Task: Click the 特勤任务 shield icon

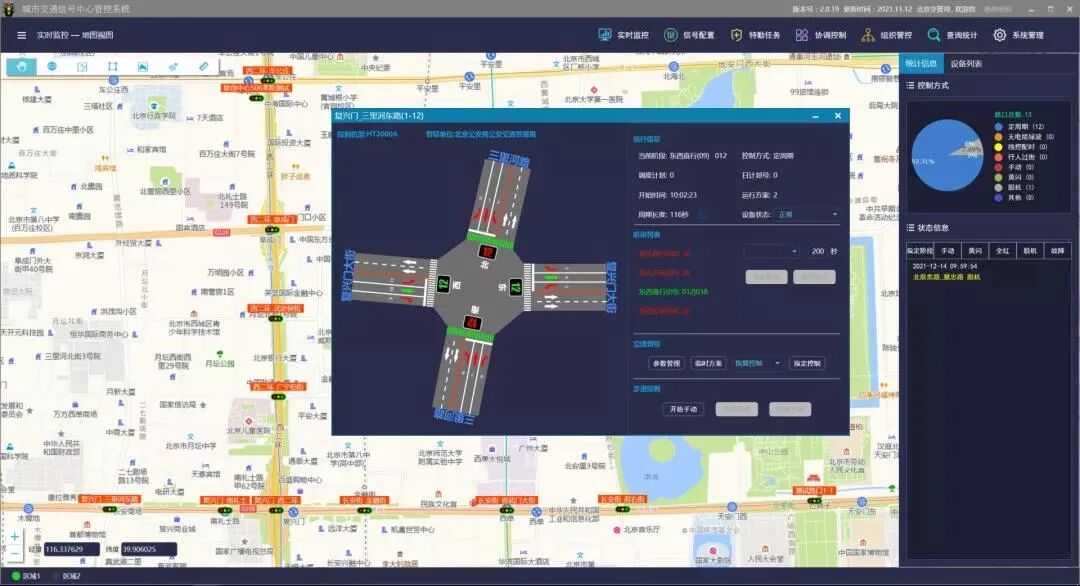Action: (x=736, y=34)
